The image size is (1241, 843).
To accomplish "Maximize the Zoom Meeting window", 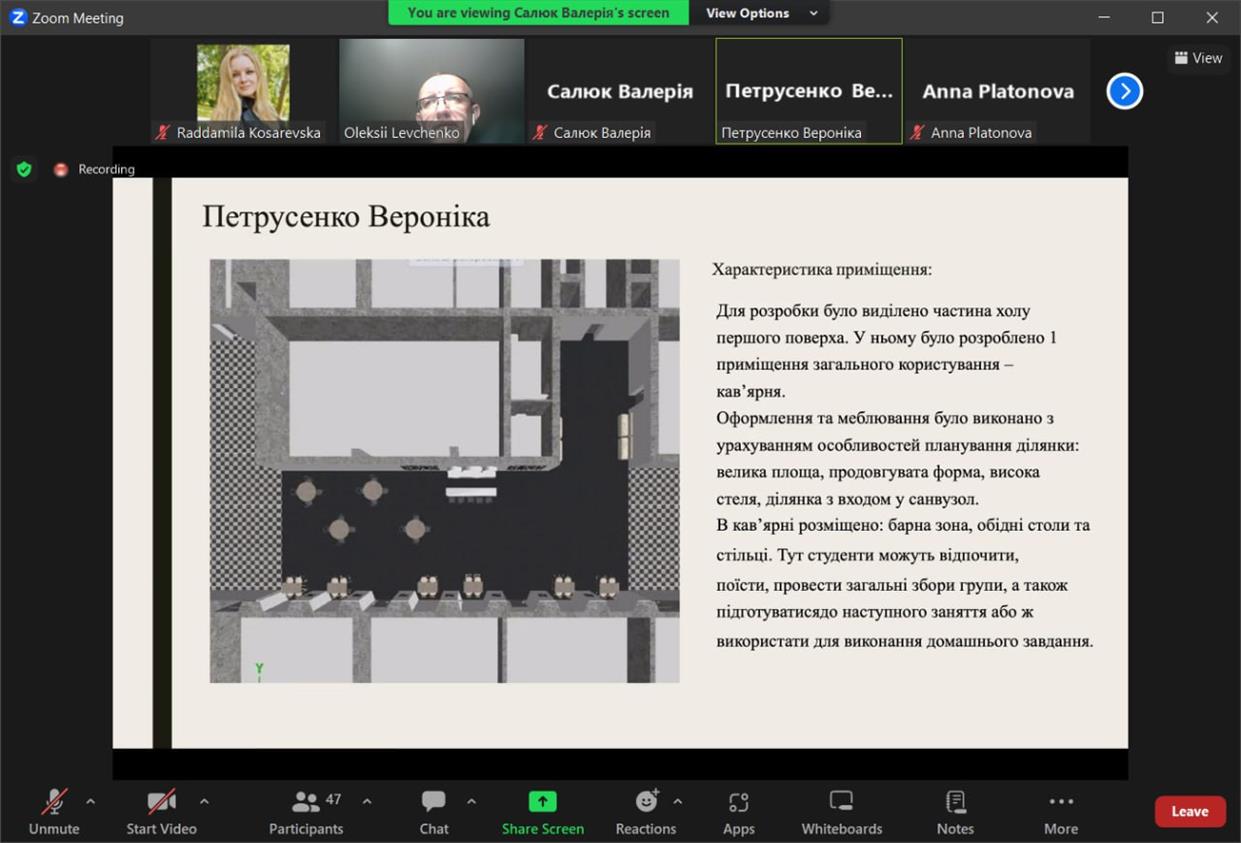I will (x=1157, y=17).
